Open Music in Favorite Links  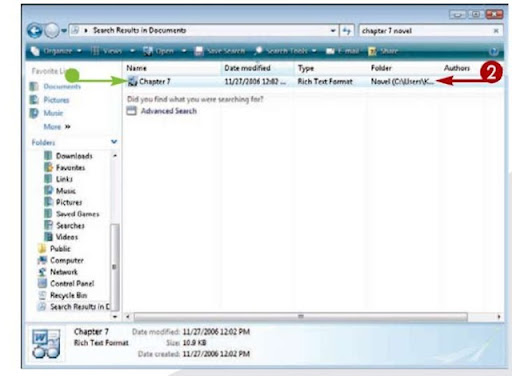pyautogui.click(x=53, y=113)
